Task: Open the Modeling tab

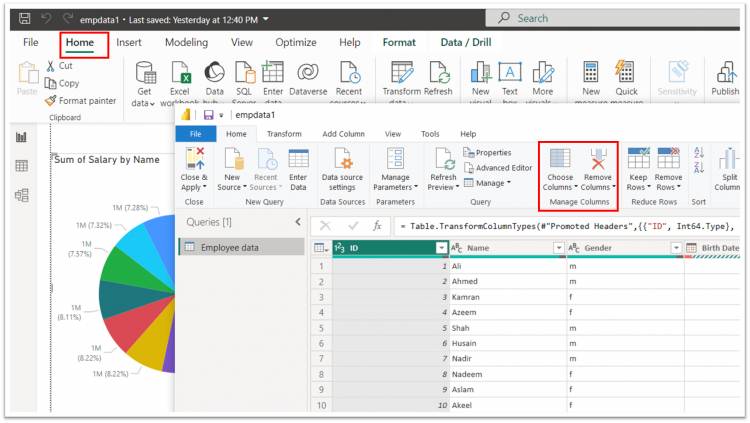Action: (x=187, y=43)
